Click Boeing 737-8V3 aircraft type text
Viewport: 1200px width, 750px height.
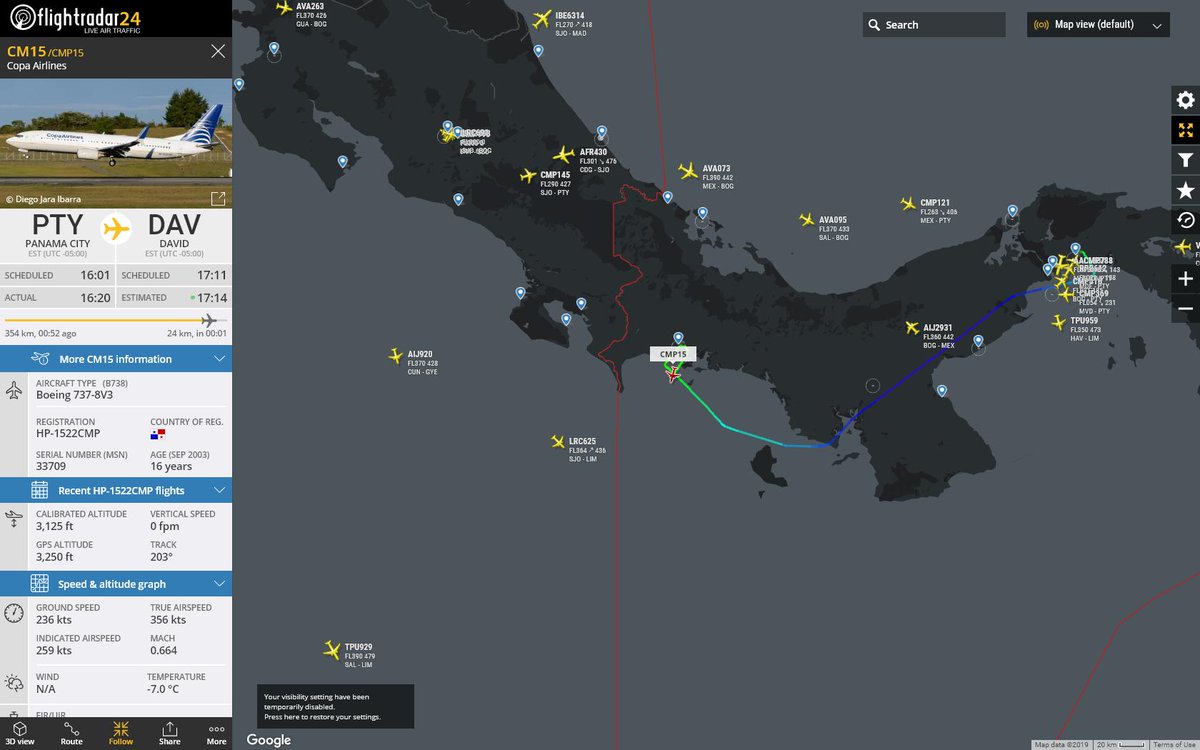coord(74,394)
